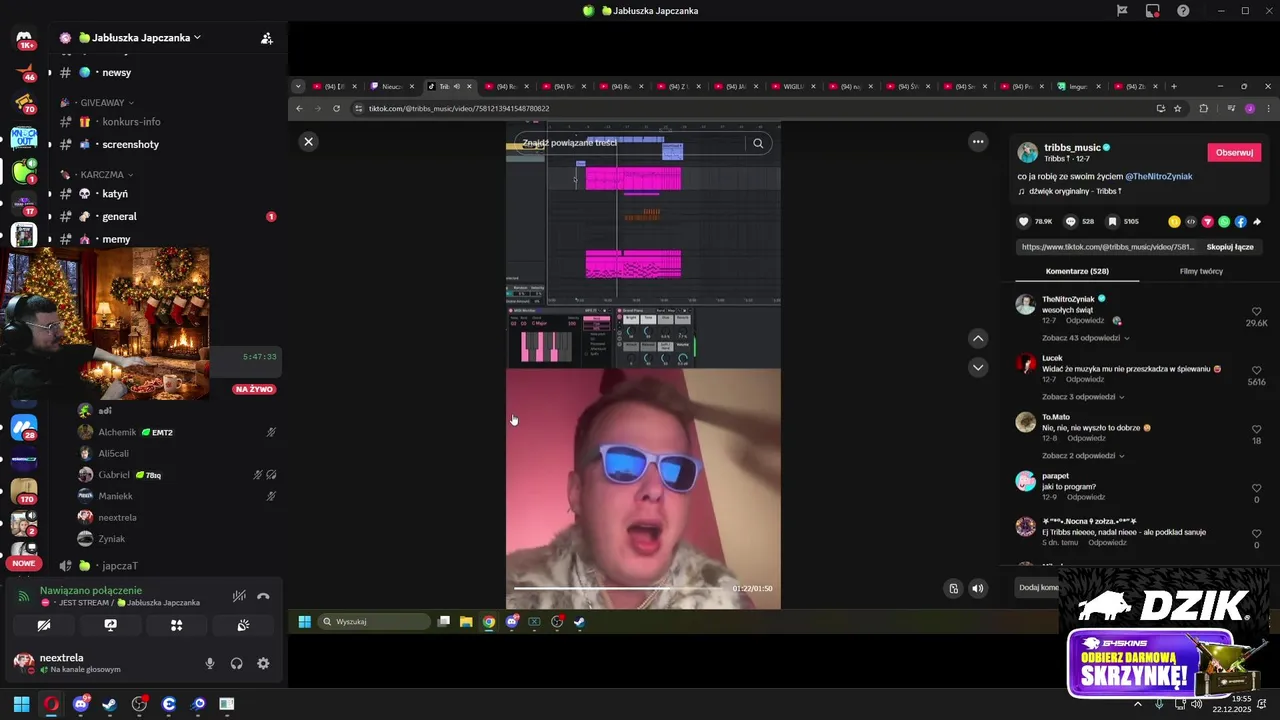Share video to Facebook icon
Screen dimensions: 1280x720
pos(1240,222)
